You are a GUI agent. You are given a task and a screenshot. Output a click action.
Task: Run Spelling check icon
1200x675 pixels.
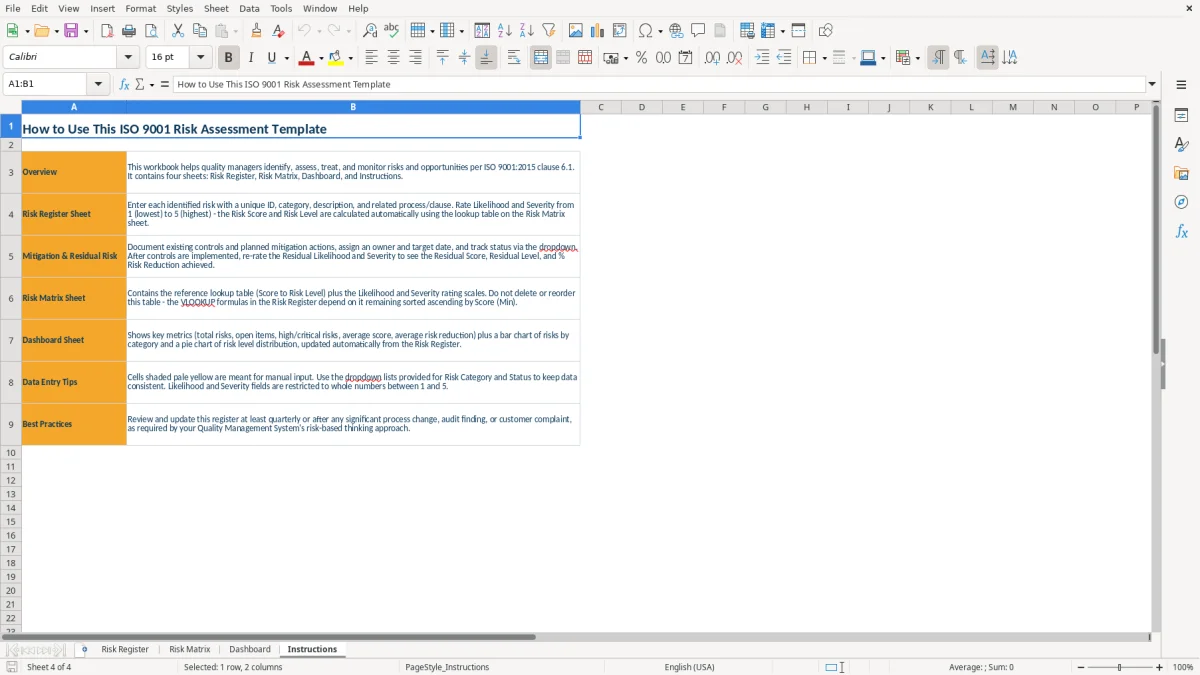coord(392,31)
